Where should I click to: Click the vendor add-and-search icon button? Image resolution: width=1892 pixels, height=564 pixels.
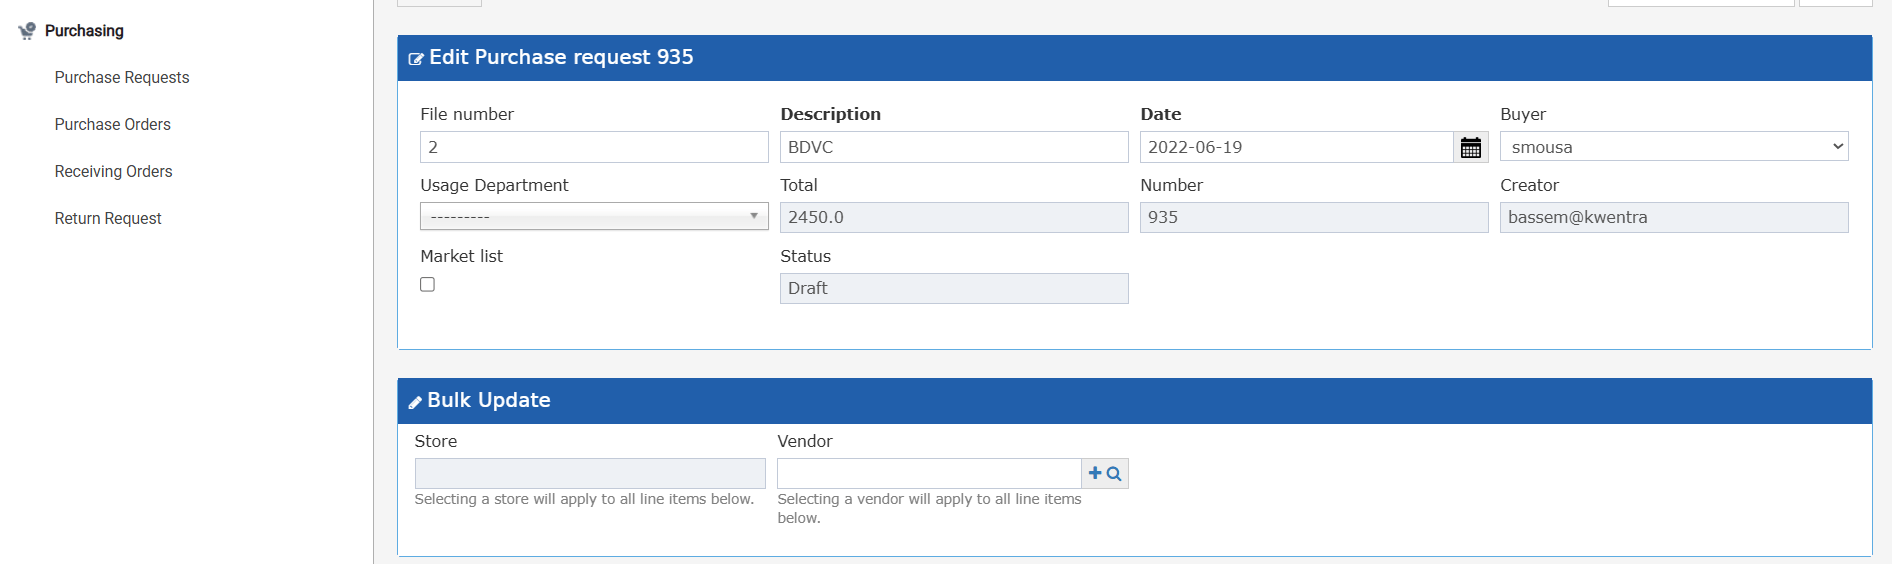tap(1105, 473)
